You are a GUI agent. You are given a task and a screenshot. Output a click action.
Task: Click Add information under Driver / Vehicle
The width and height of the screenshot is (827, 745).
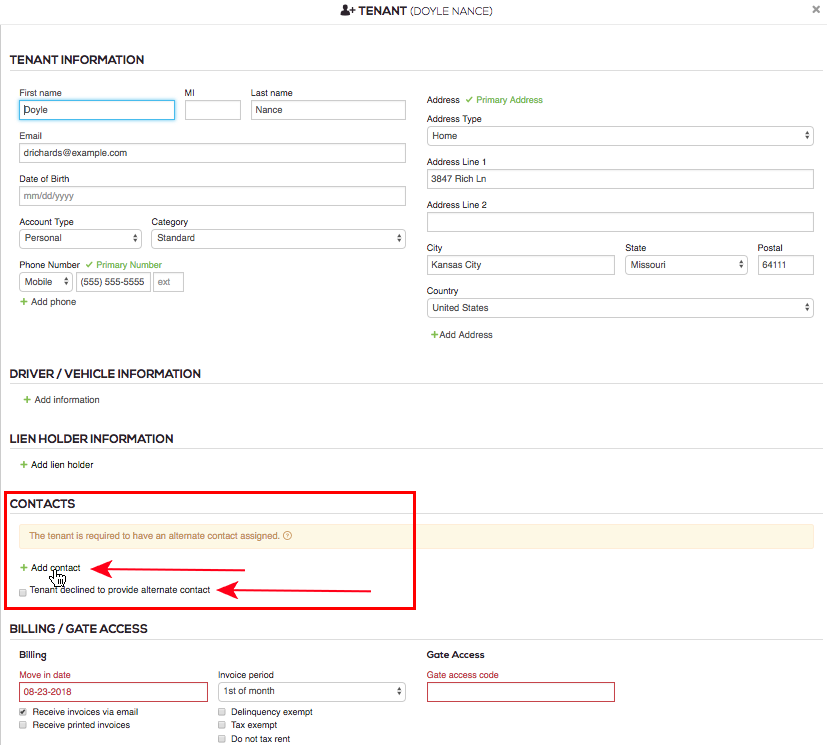[x=66, y=400]
